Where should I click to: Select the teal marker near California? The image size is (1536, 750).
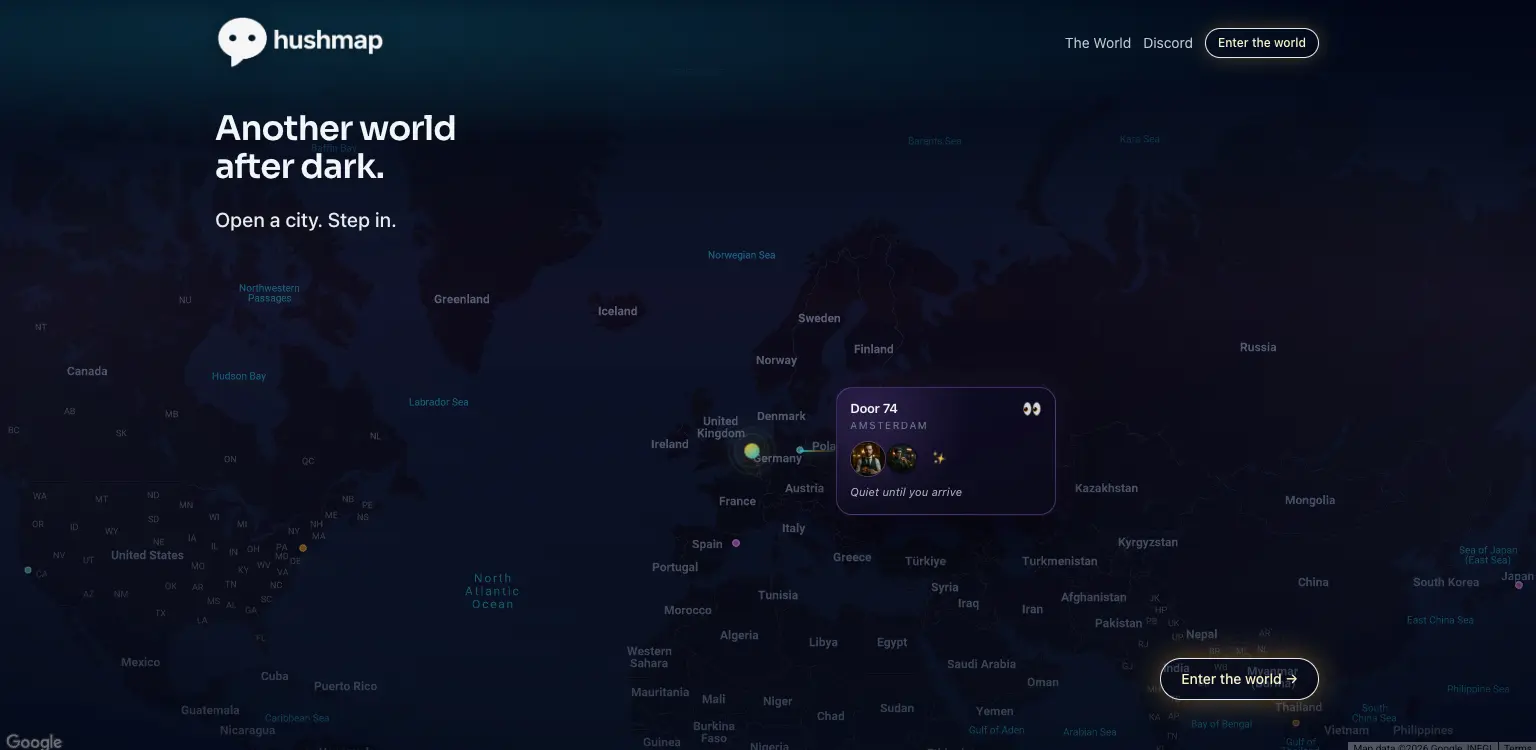coord(28,570)
